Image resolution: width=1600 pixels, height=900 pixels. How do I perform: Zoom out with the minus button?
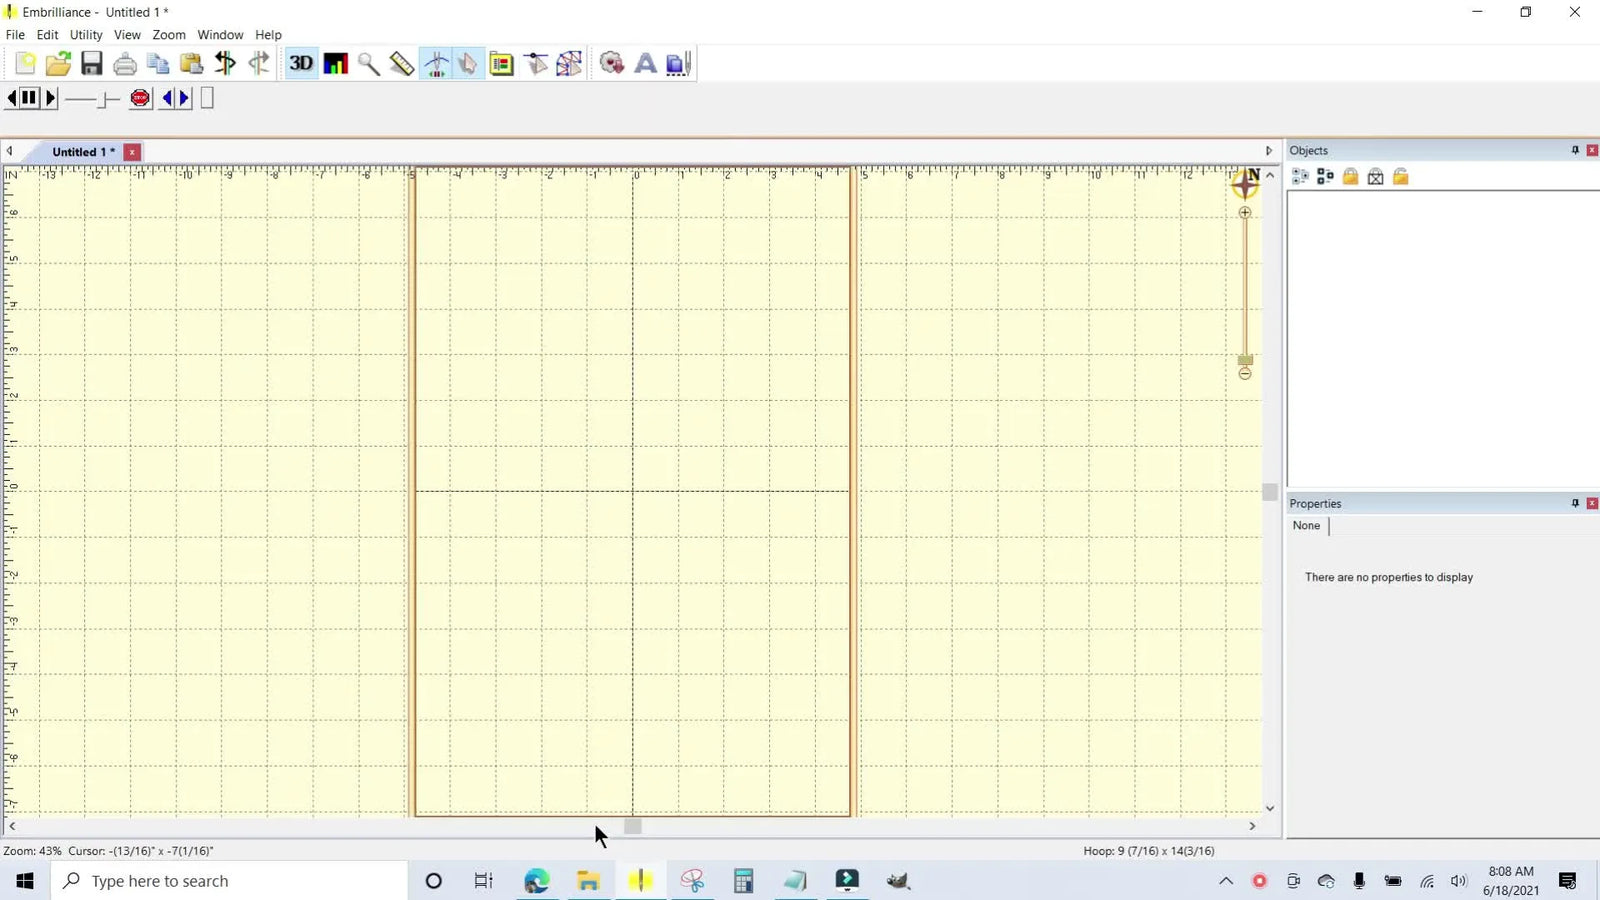[1245, 374]
